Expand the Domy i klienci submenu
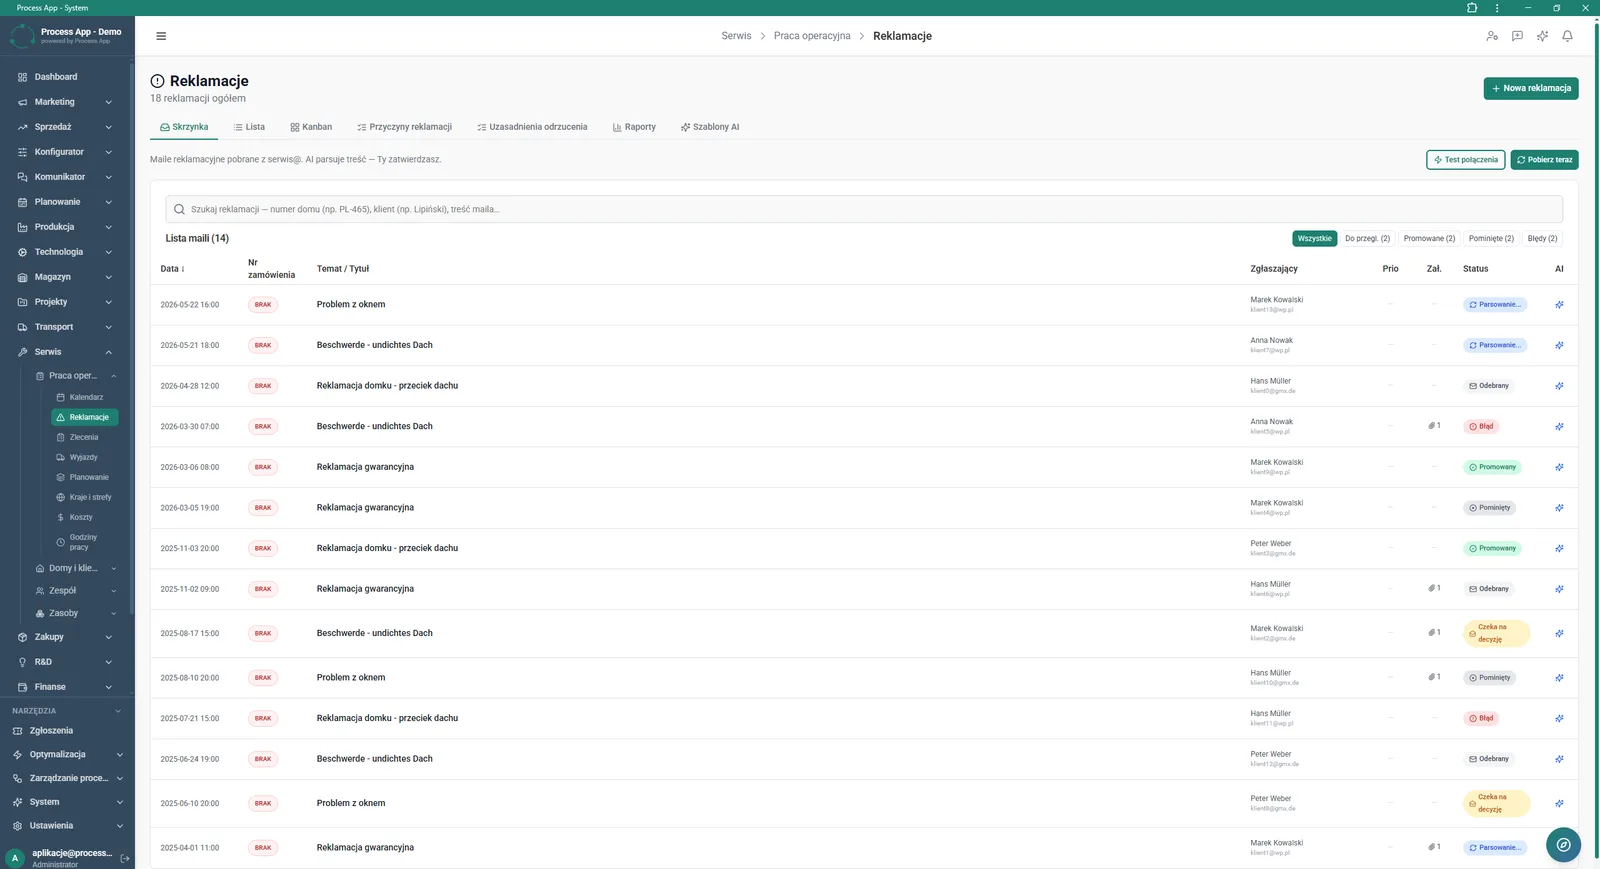Image resolution: width=1600 pixels, height=869 pixels. point(76,568)
